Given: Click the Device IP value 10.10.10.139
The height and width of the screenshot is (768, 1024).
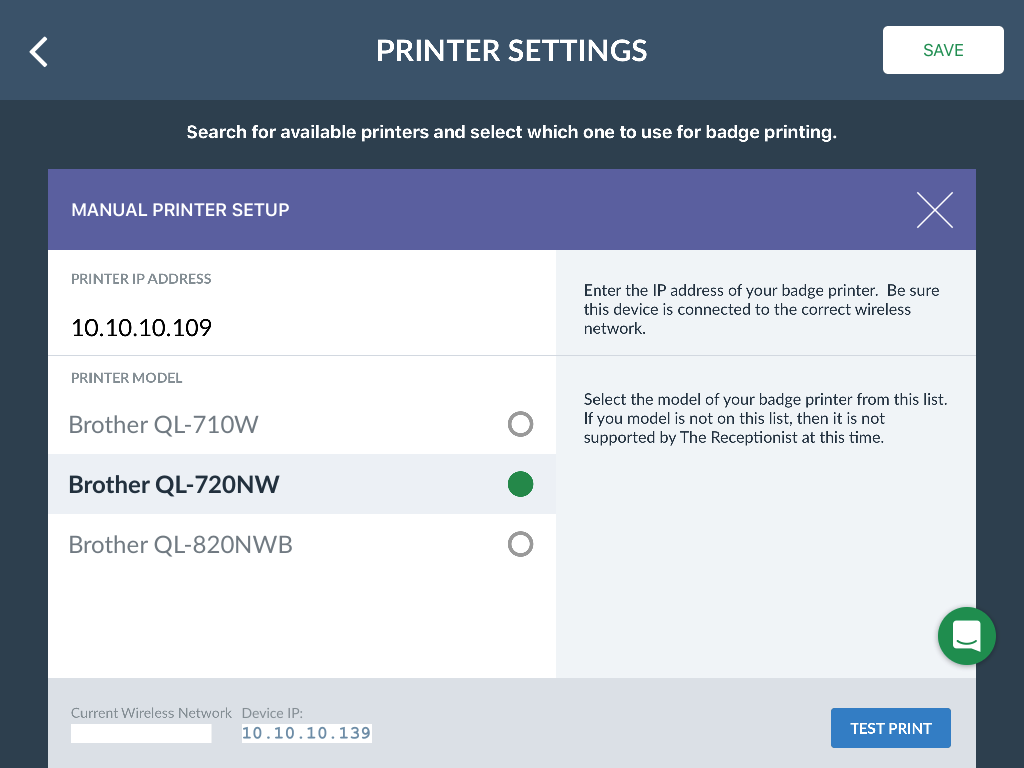Looking at the screenshot, I should 306,733.
